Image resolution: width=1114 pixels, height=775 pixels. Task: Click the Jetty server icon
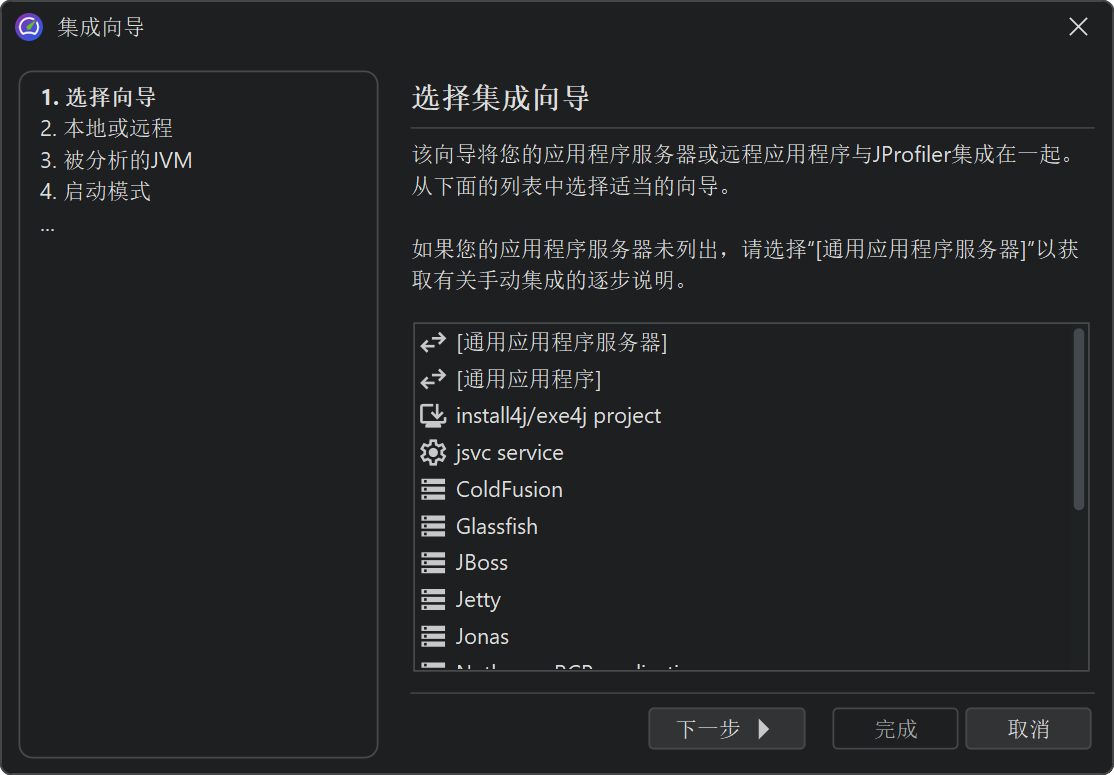tap(433, 600)
